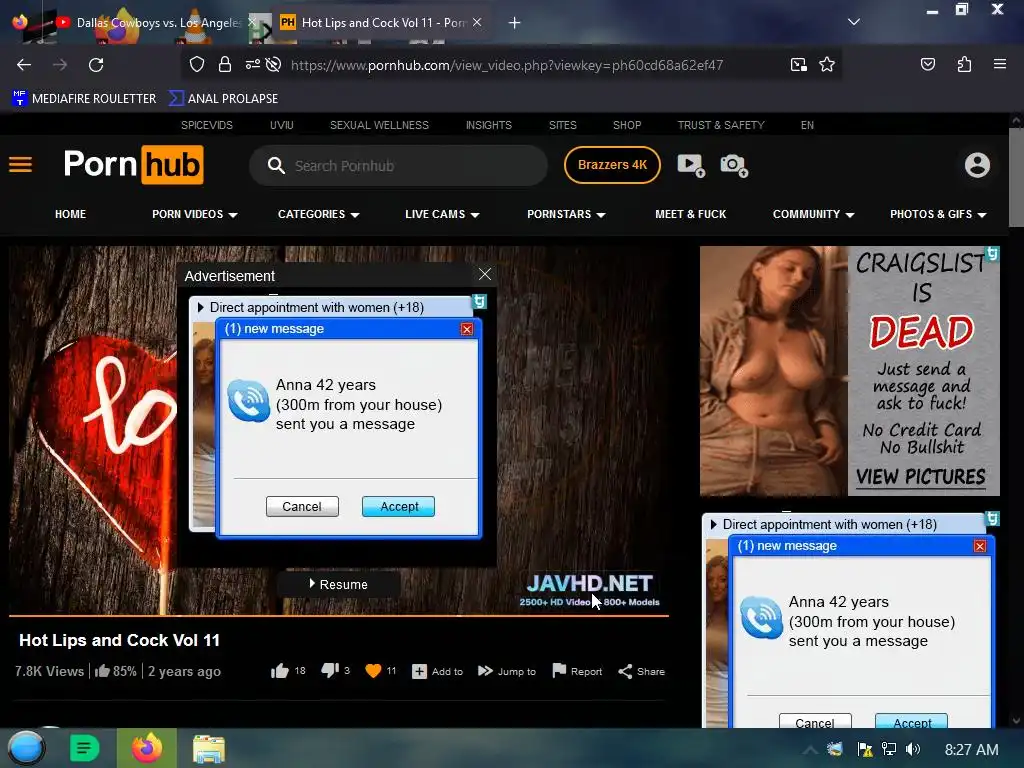Close the overlay new message box with the red X
The image size is (1024, 768).
pos(467,329)
